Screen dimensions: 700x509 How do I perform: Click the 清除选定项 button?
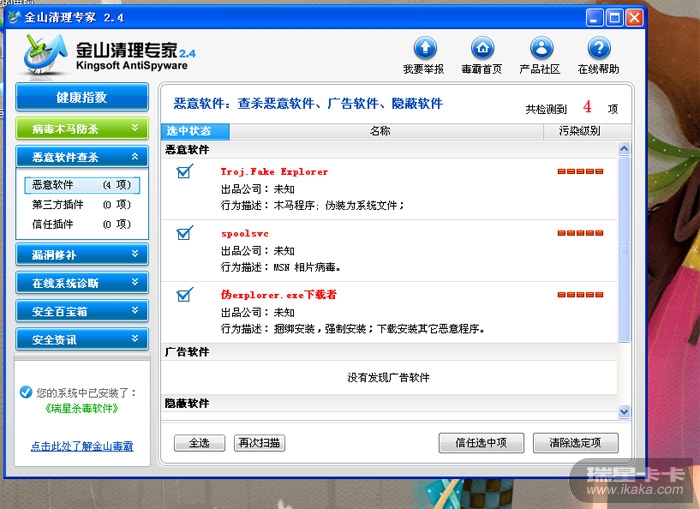click(575, 443)
